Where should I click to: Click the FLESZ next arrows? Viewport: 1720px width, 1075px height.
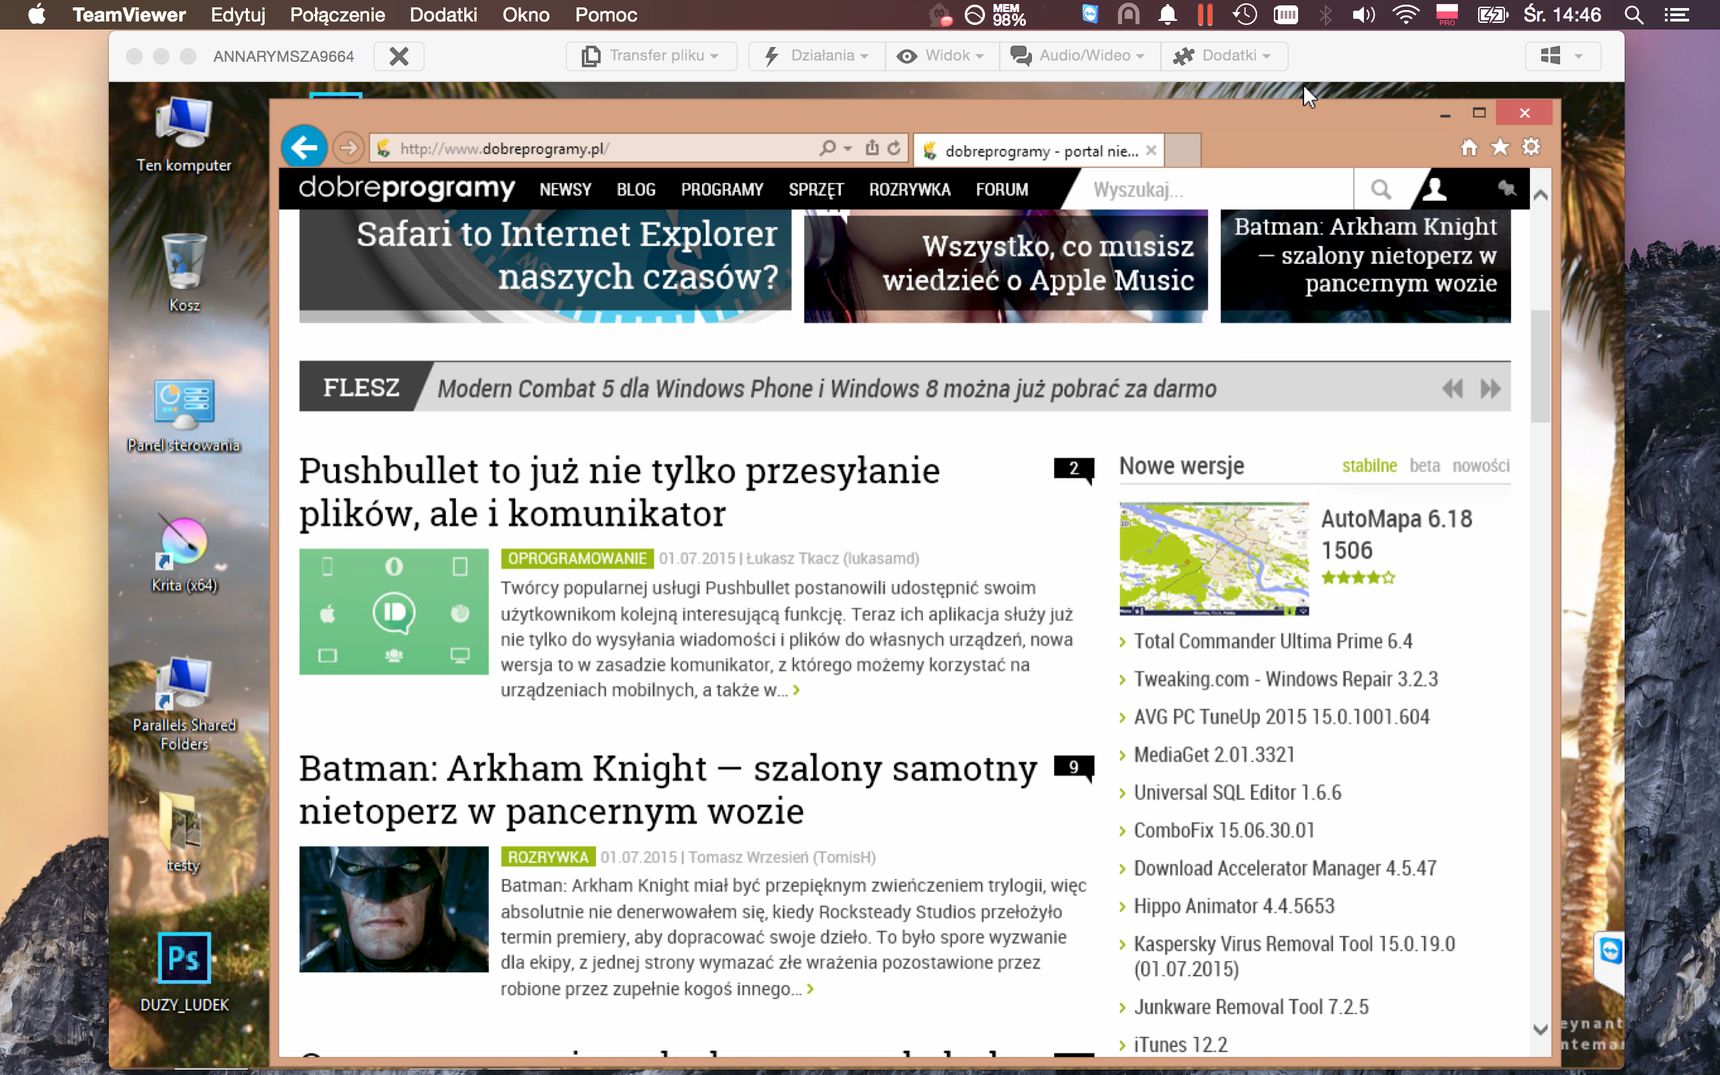coord(1490,389)
